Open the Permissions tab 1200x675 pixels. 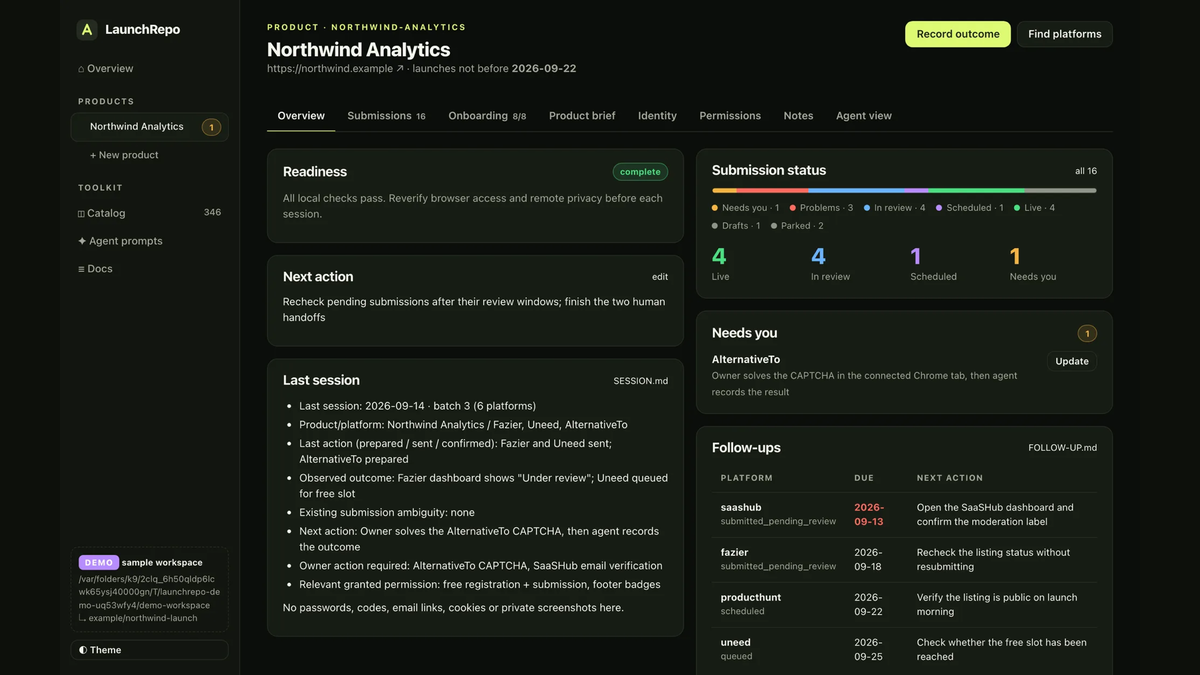[x=730, y=116]
